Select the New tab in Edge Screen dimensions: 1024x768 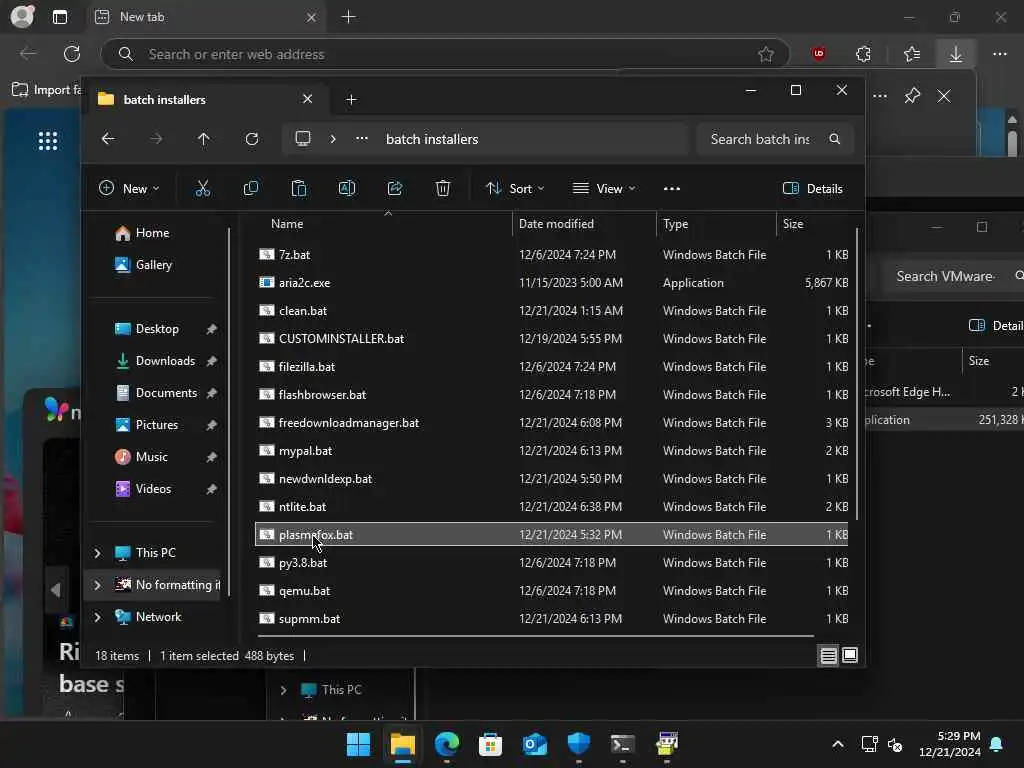point(206,17)
